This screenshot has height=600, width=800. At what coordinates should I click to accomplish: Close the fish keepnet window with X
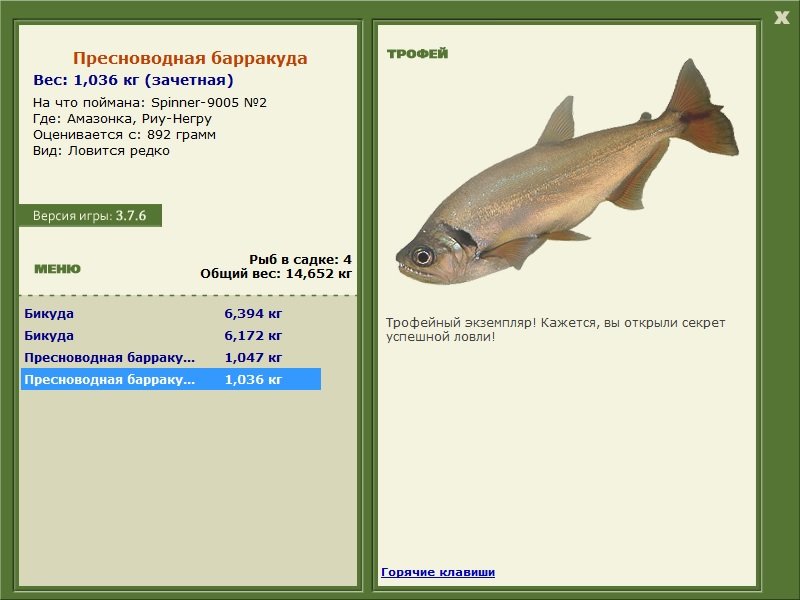pyautogui.click(x=781, y=18)
